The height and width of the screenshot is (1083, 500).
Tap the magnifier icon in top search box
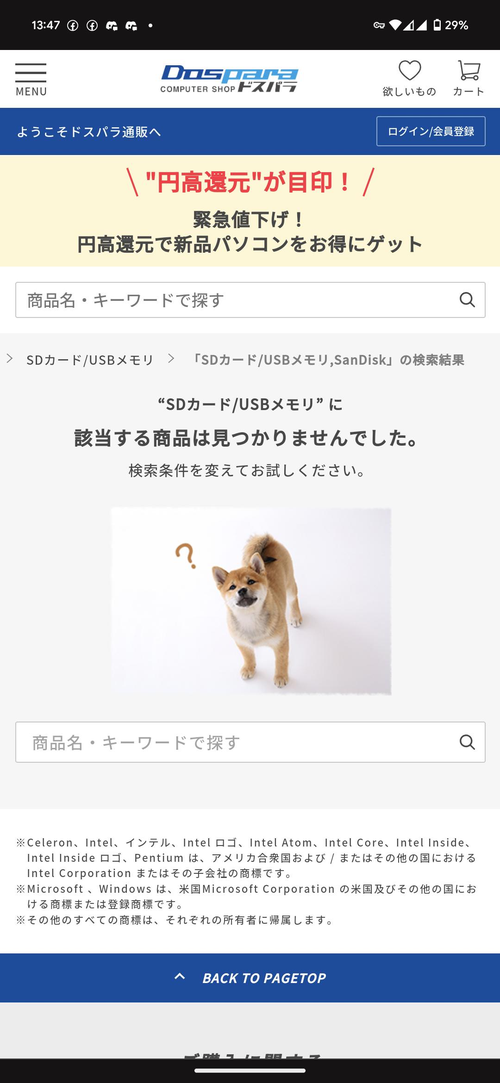pos(468,300)
